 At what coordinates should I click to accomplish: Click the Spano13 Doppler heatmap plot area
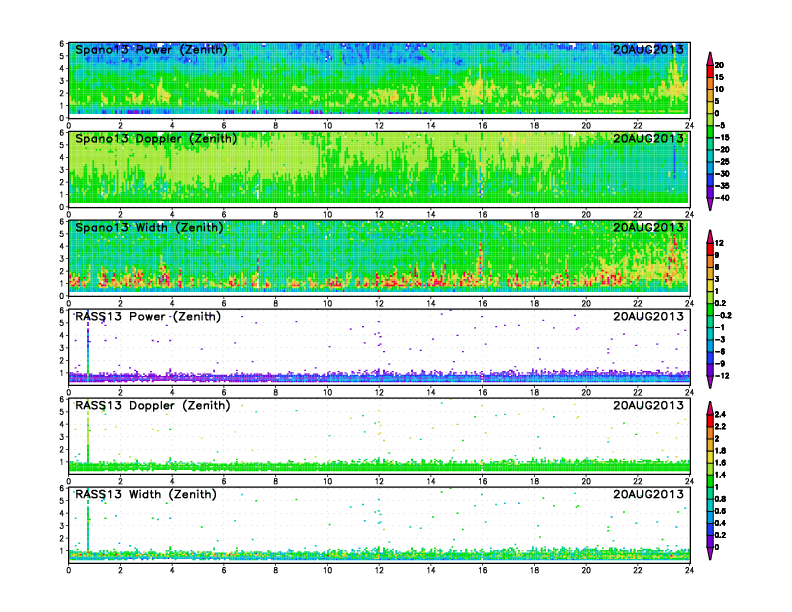(x=379, y=168)
